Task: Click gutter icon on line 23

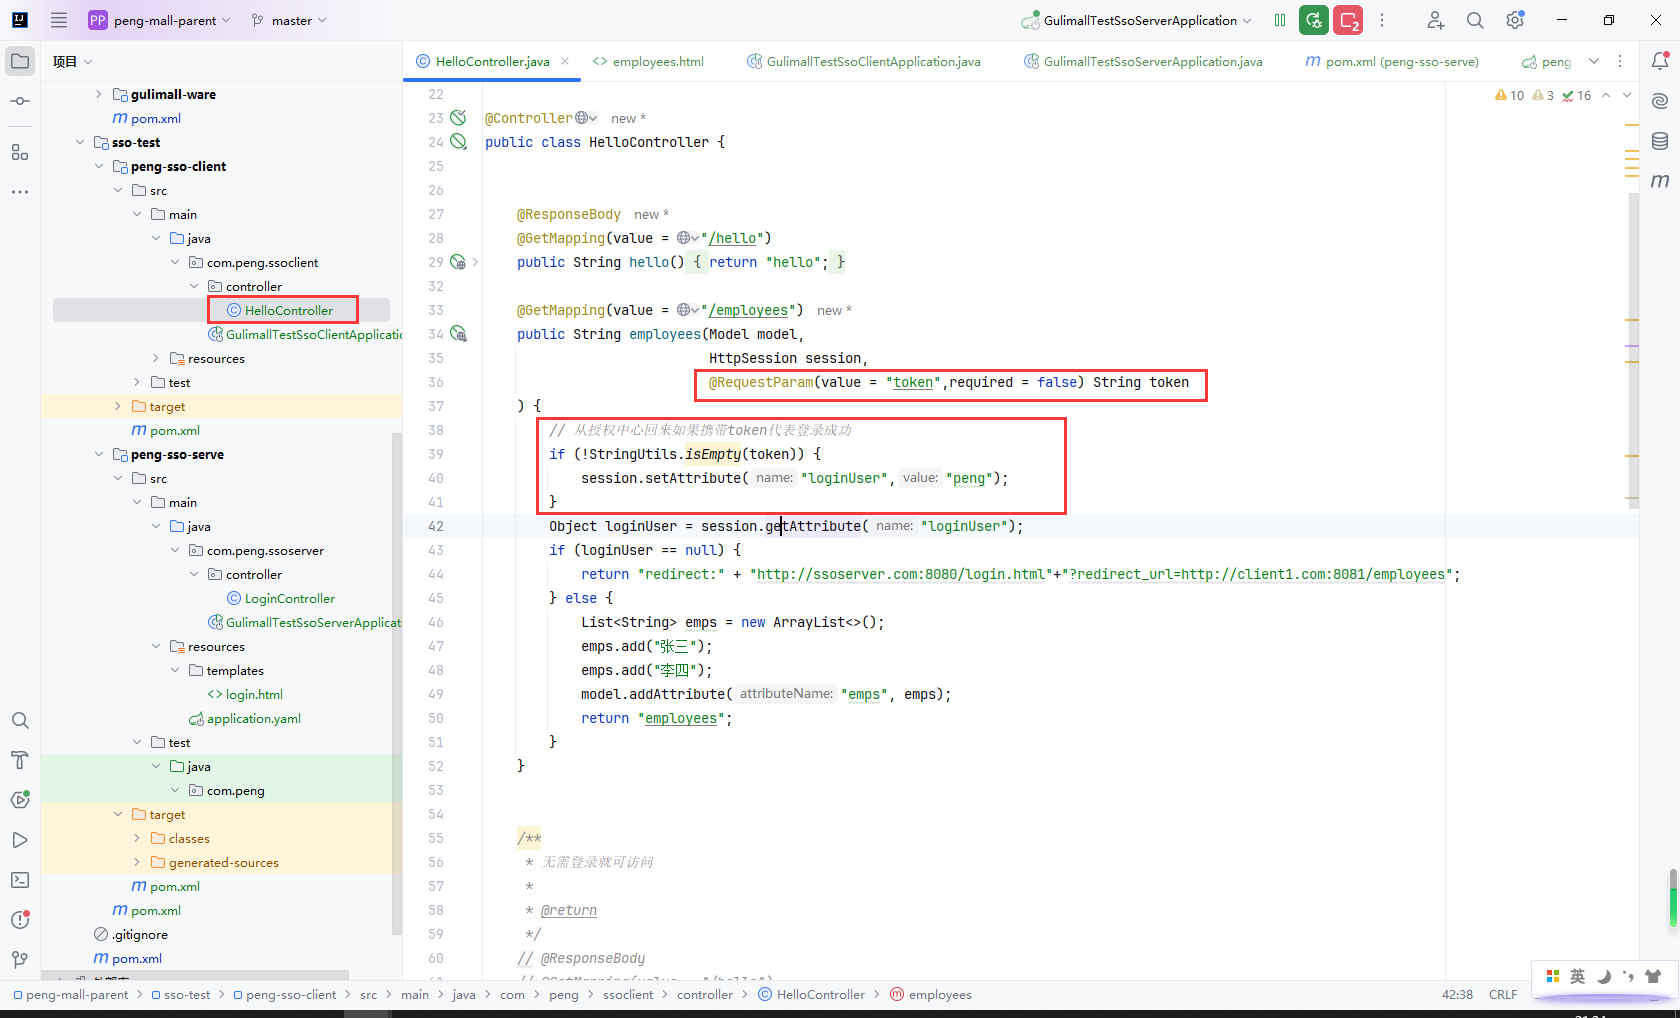Action: point(458,118)
